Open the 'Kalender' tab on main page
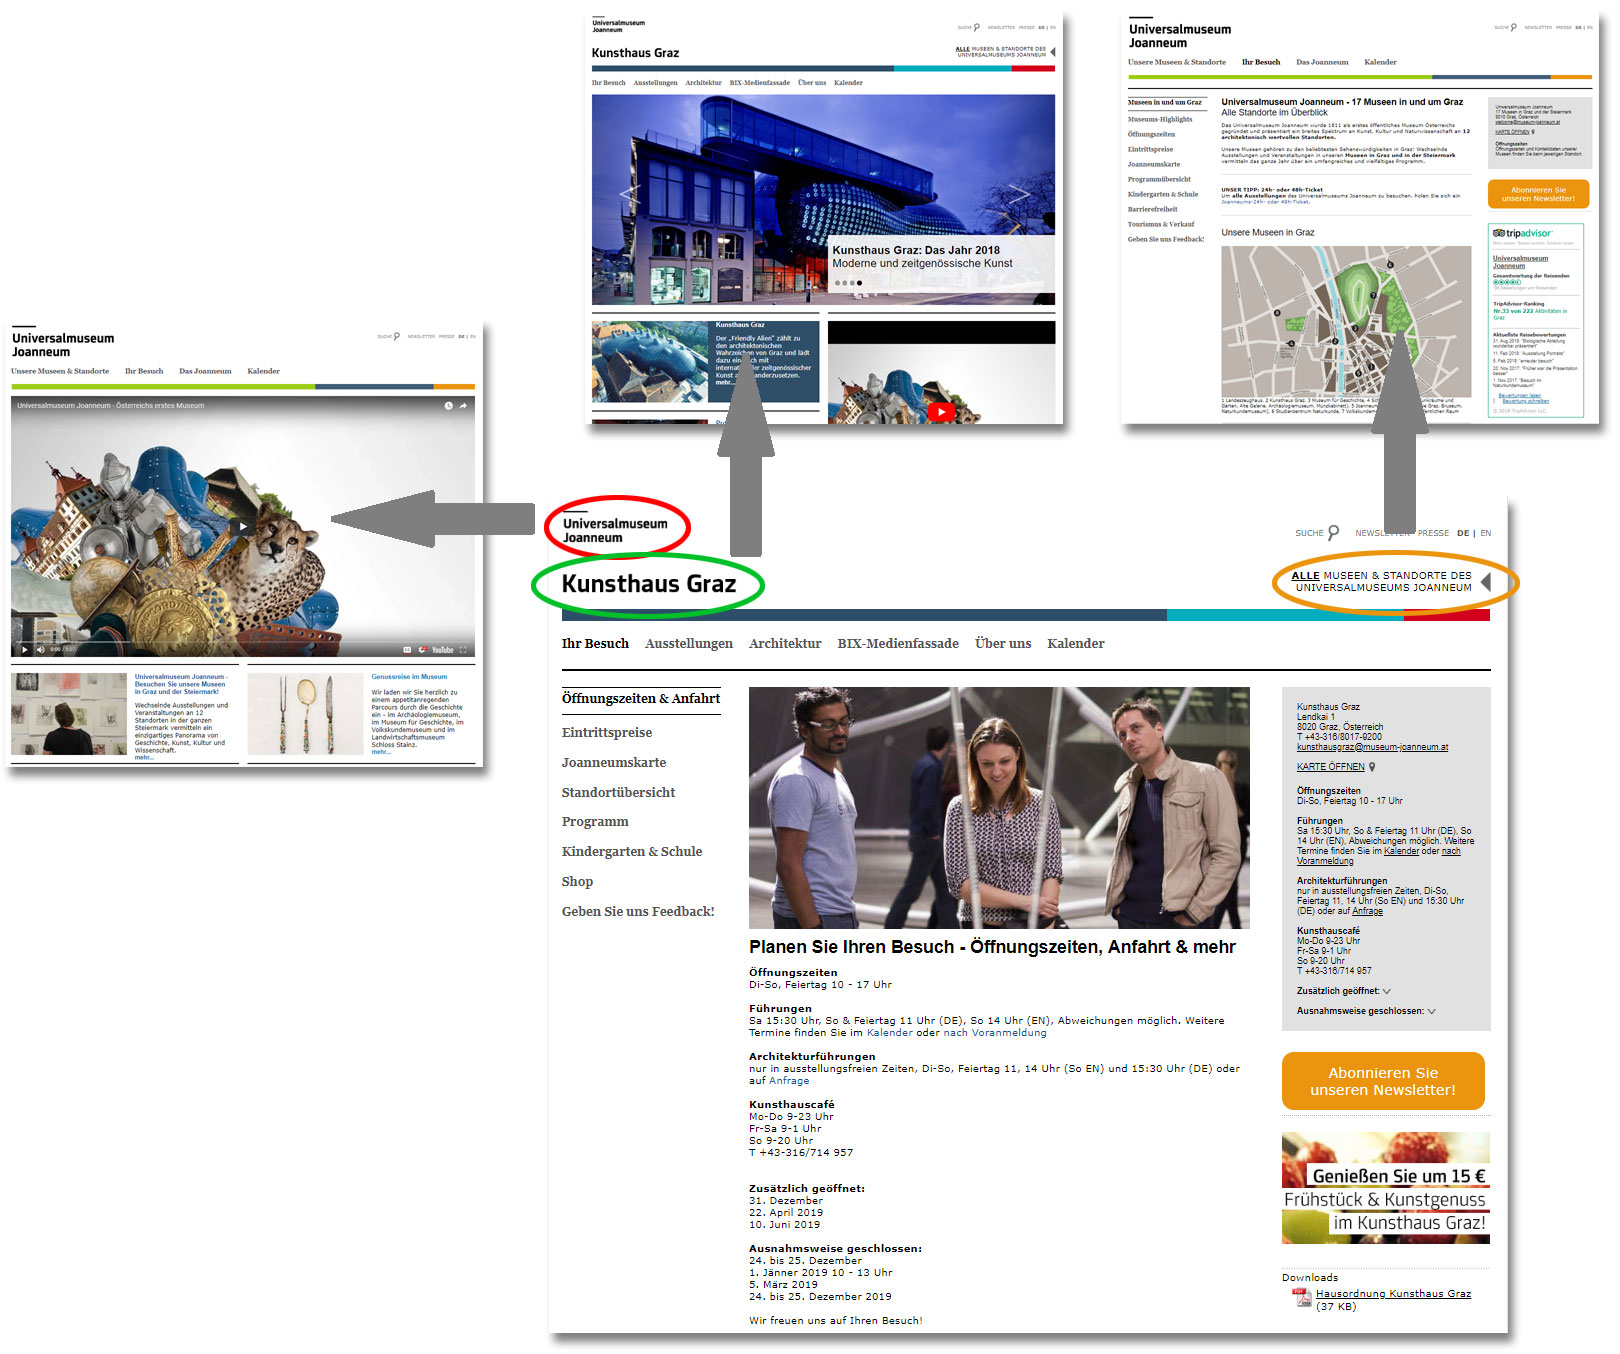 click(x=1076, y=644)
